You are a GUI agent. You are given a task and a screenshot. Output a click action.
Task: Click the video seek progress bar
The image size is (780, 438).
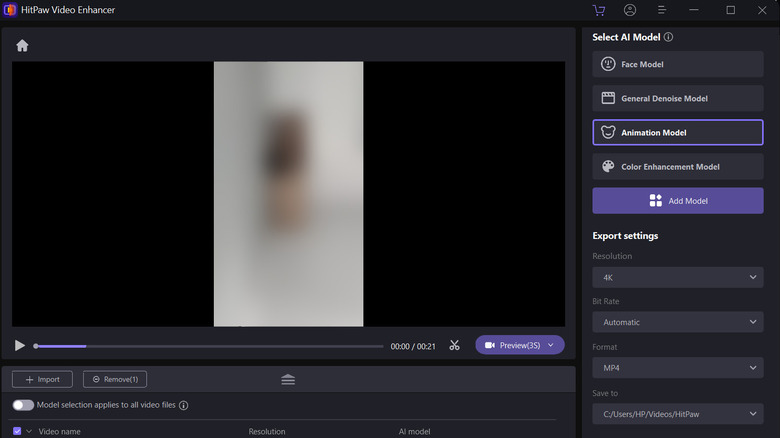coord(210,346)
